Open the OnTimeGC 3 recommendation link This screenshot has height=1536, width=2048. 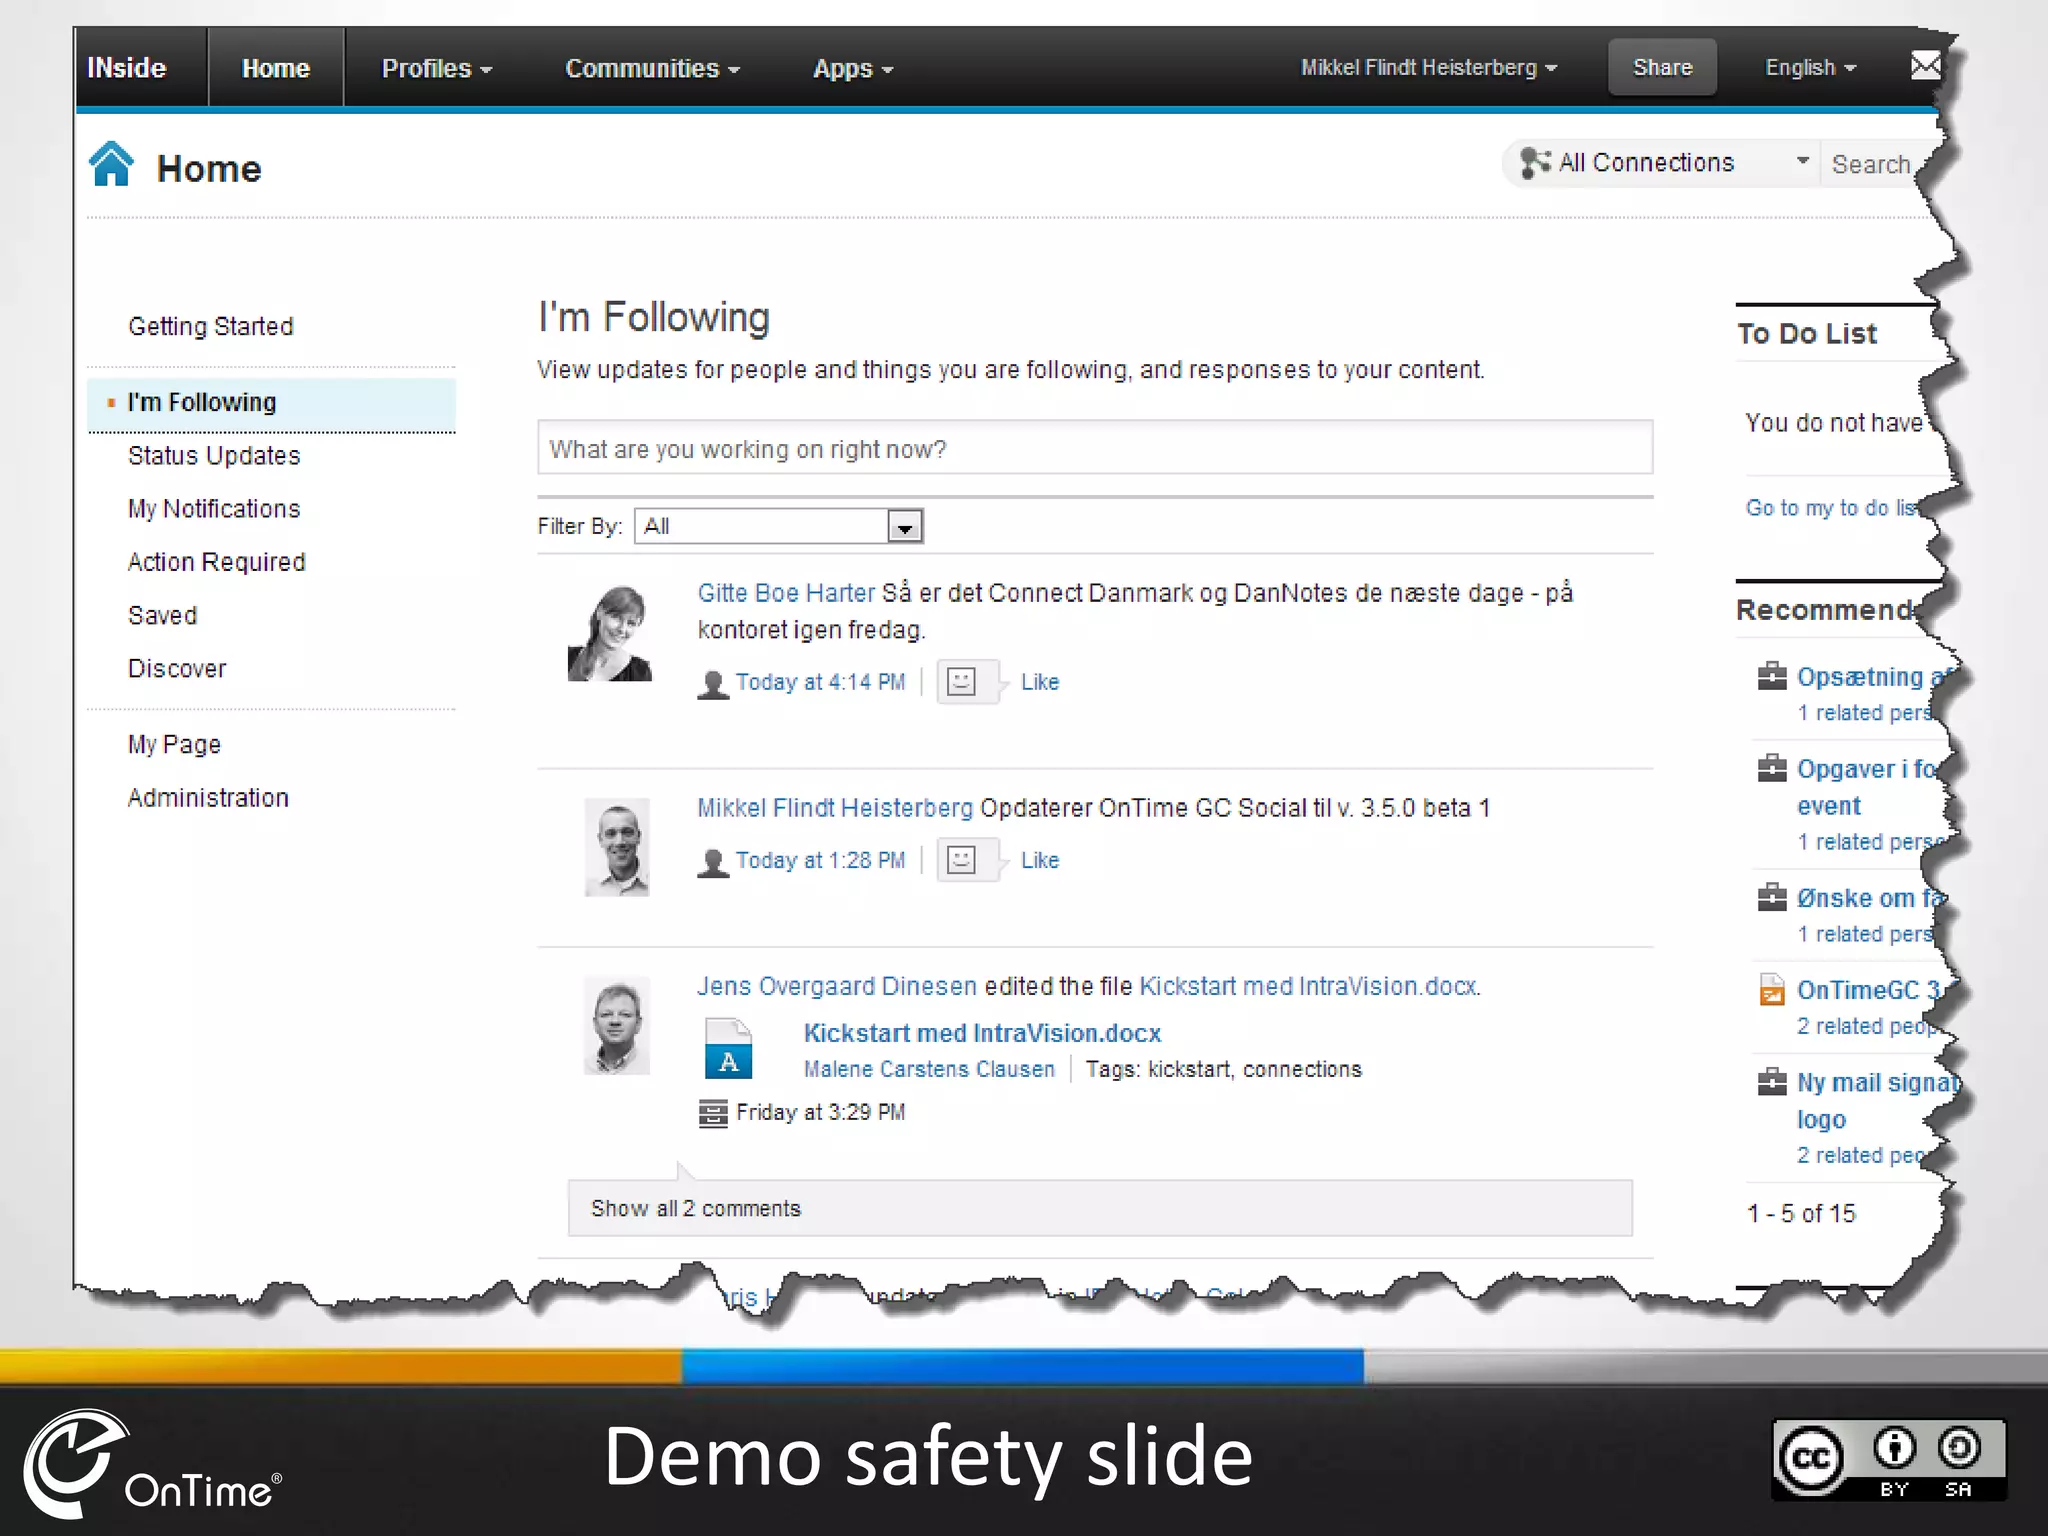(1868, 990)
